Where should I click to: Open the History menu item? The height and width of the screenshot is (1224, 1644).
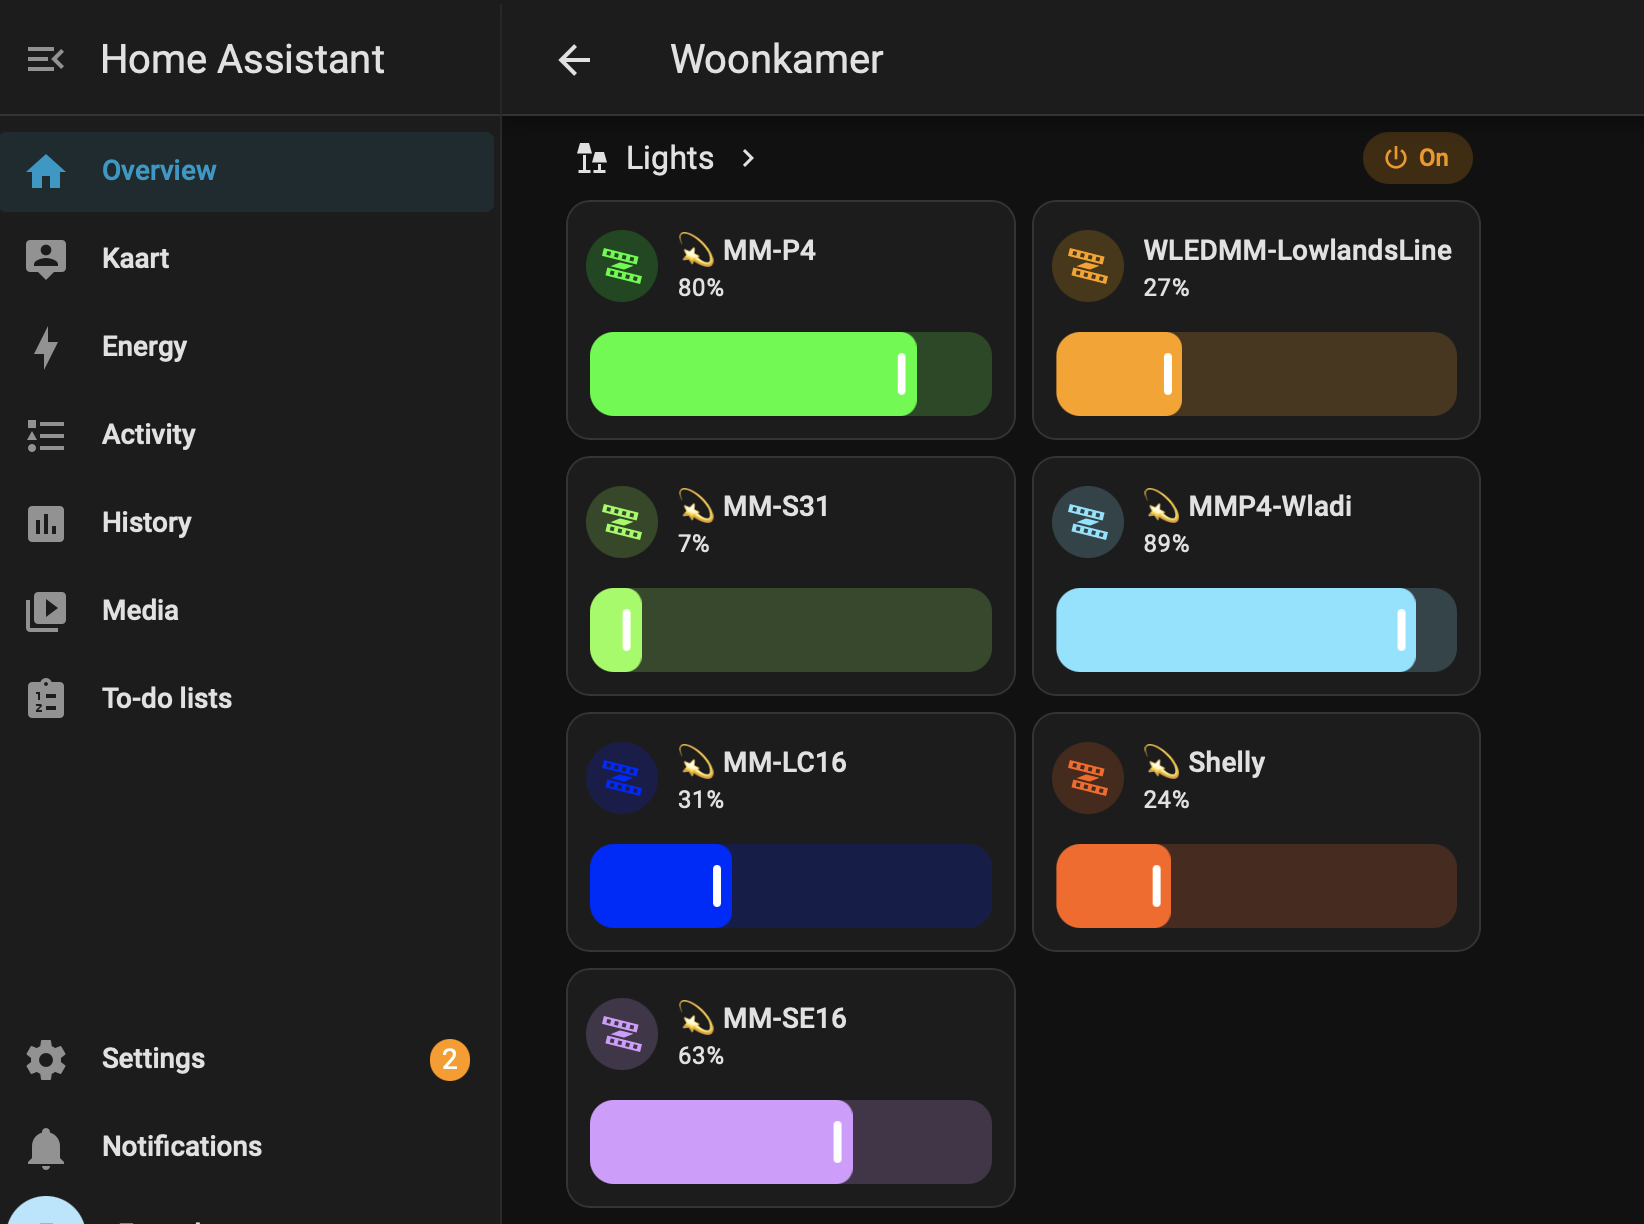coord(247,523)
